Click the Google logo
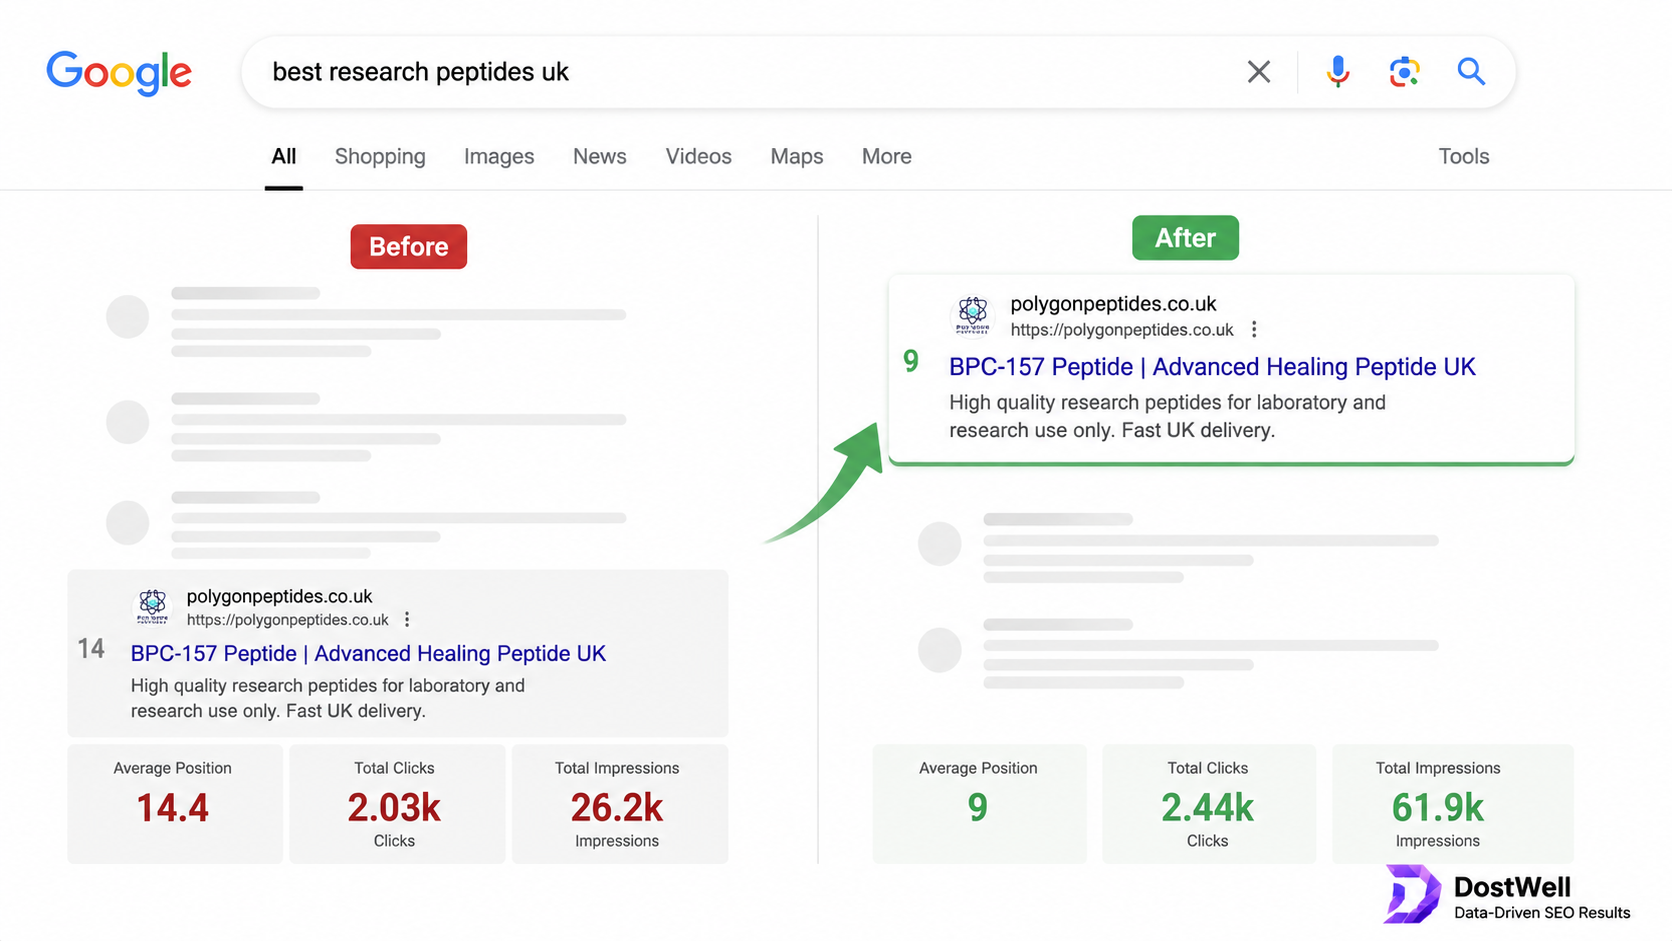1672x941 pixels. (x=119, y=72)
